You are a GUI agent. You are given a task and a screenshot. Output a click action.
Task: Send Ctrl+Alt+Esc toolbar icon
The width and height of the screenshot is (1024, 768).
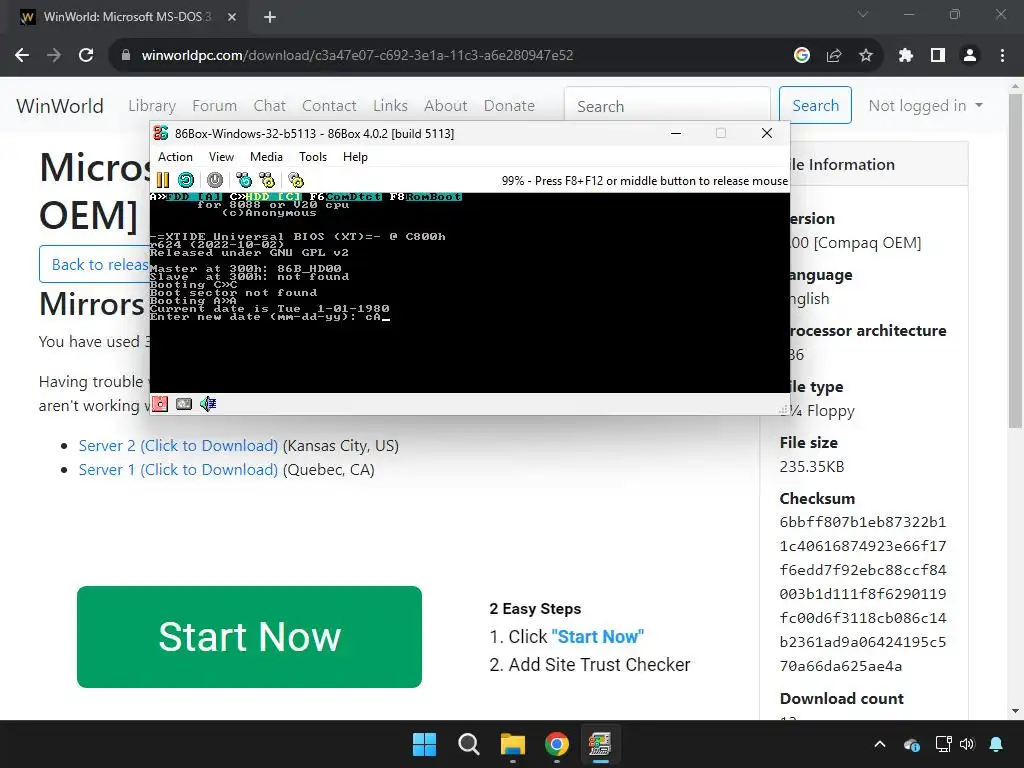pyautogui.click(x=267, y=180)
